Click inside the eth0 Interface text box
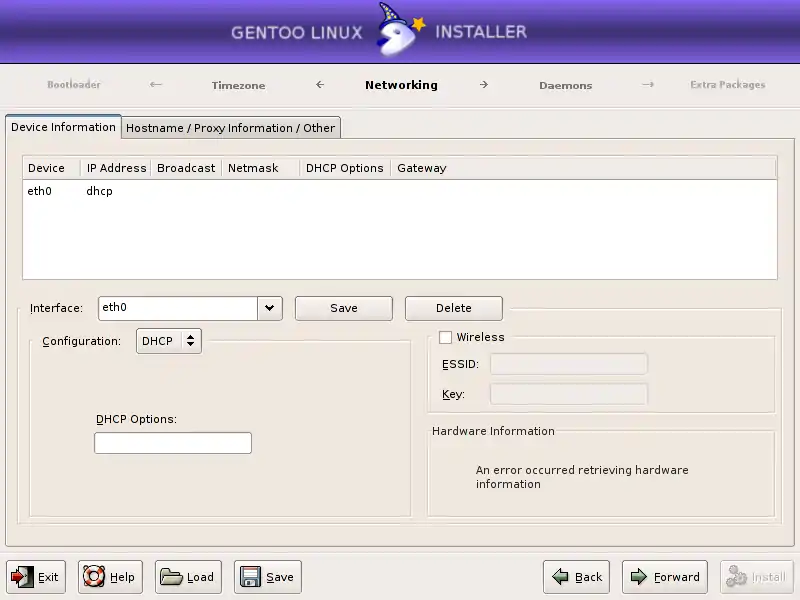 click(x=177, y=308)
